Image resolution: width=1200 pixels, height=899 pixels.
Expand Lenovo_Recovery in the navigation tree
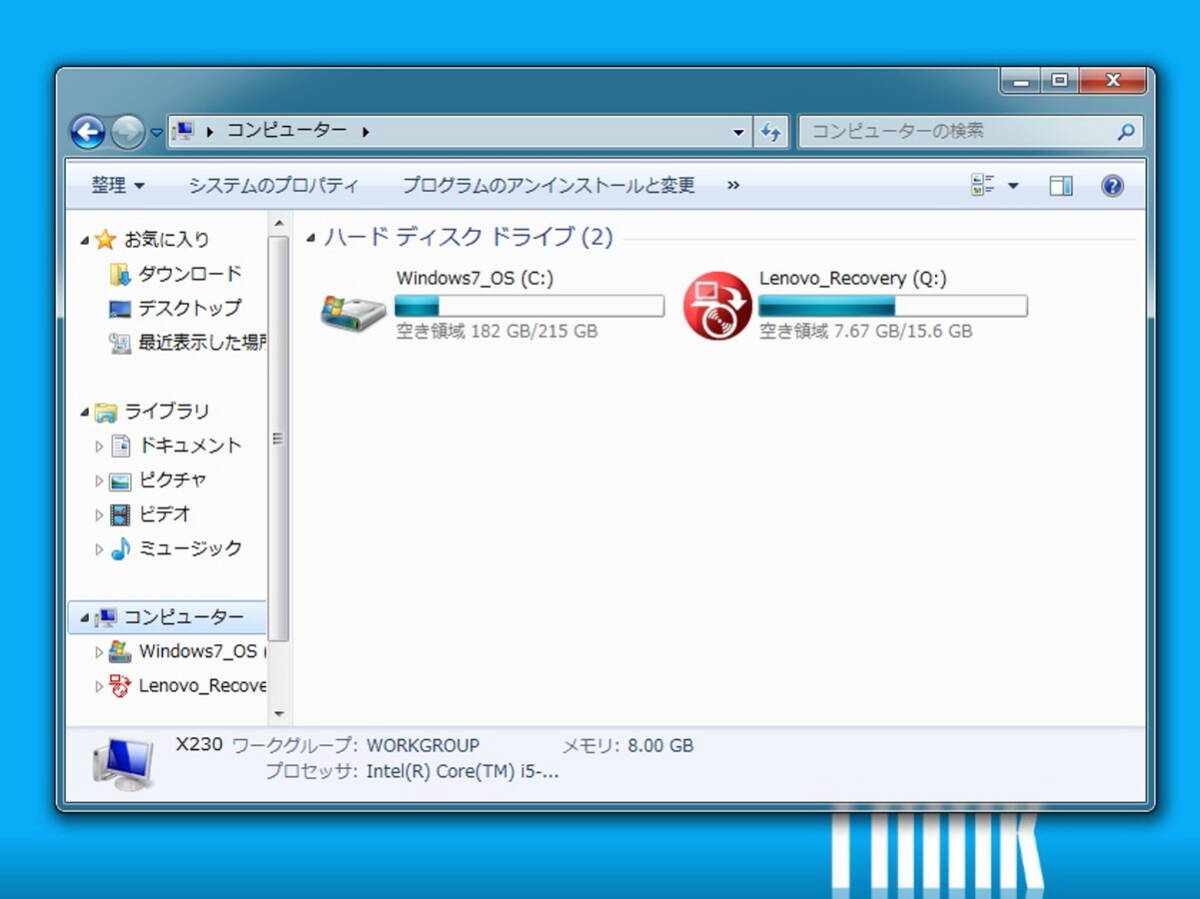pyautogui.click(x=99, y=686)
